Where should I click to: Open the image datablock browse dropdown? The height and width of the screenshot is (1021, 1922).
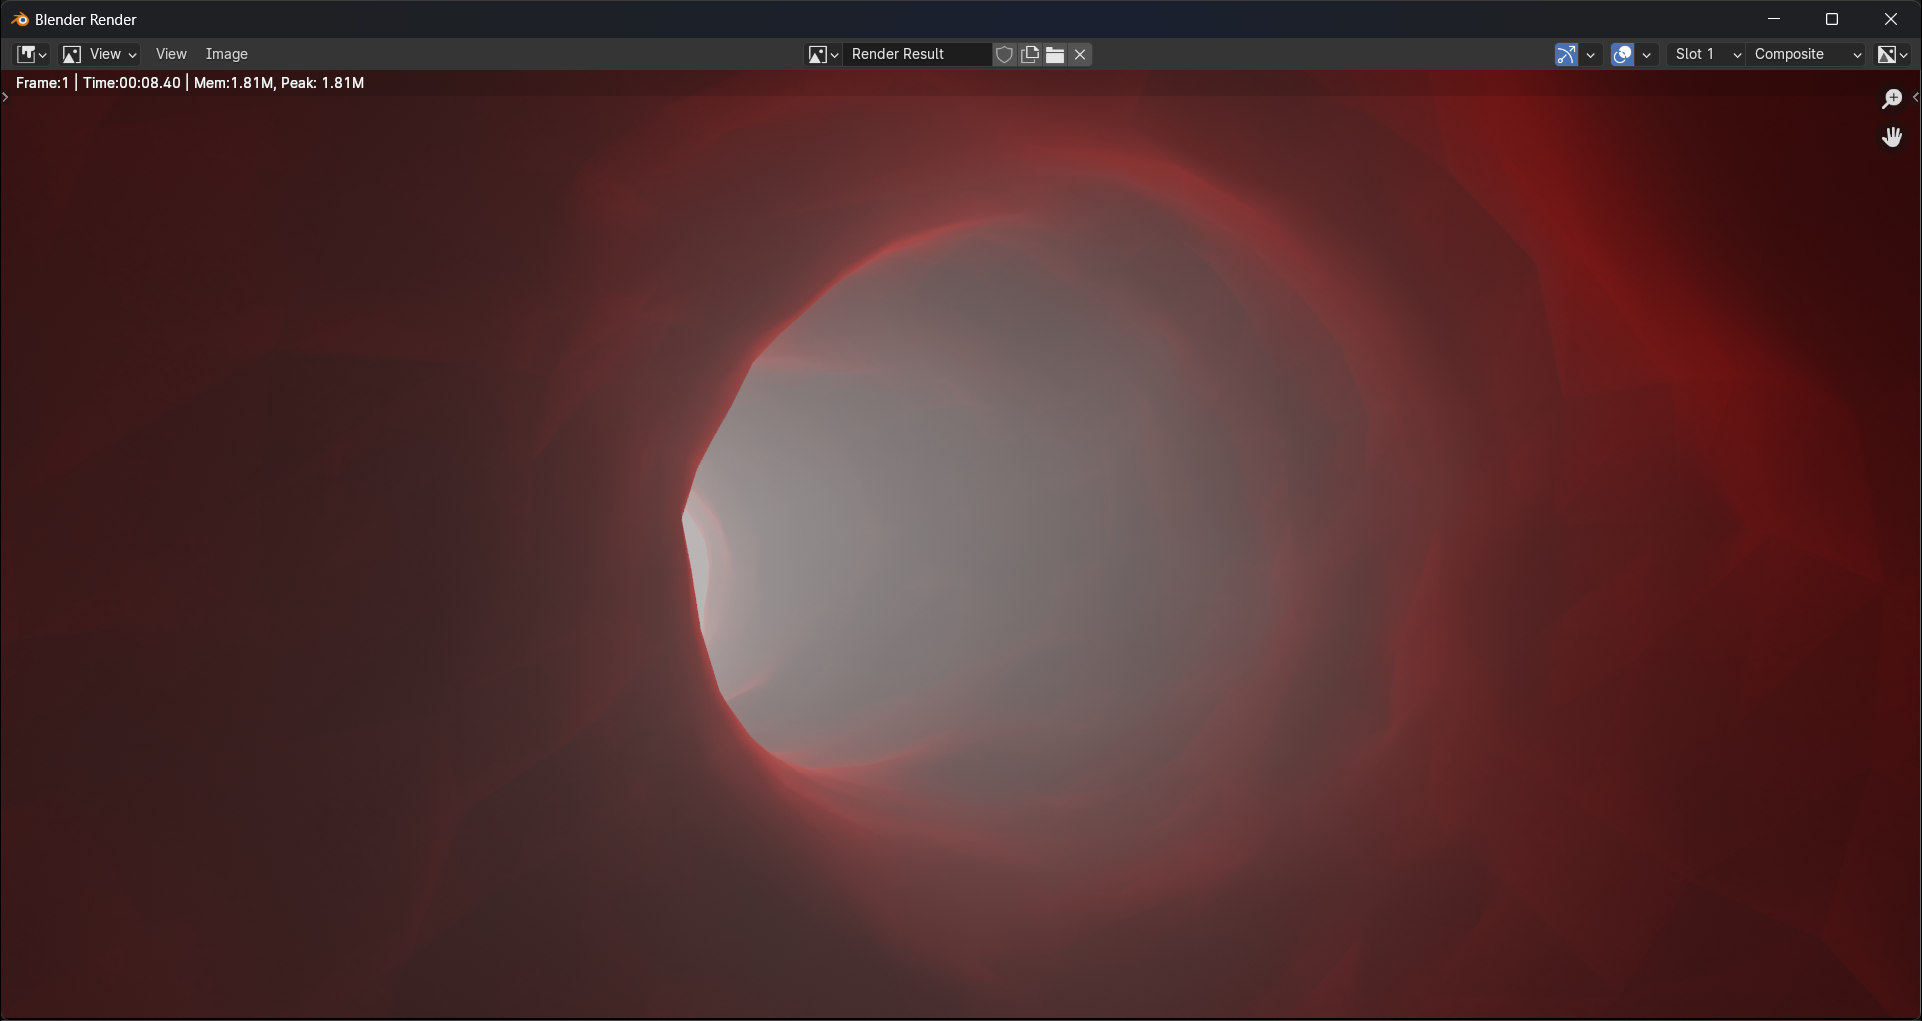pyautogui.click(x=823, y=54)
